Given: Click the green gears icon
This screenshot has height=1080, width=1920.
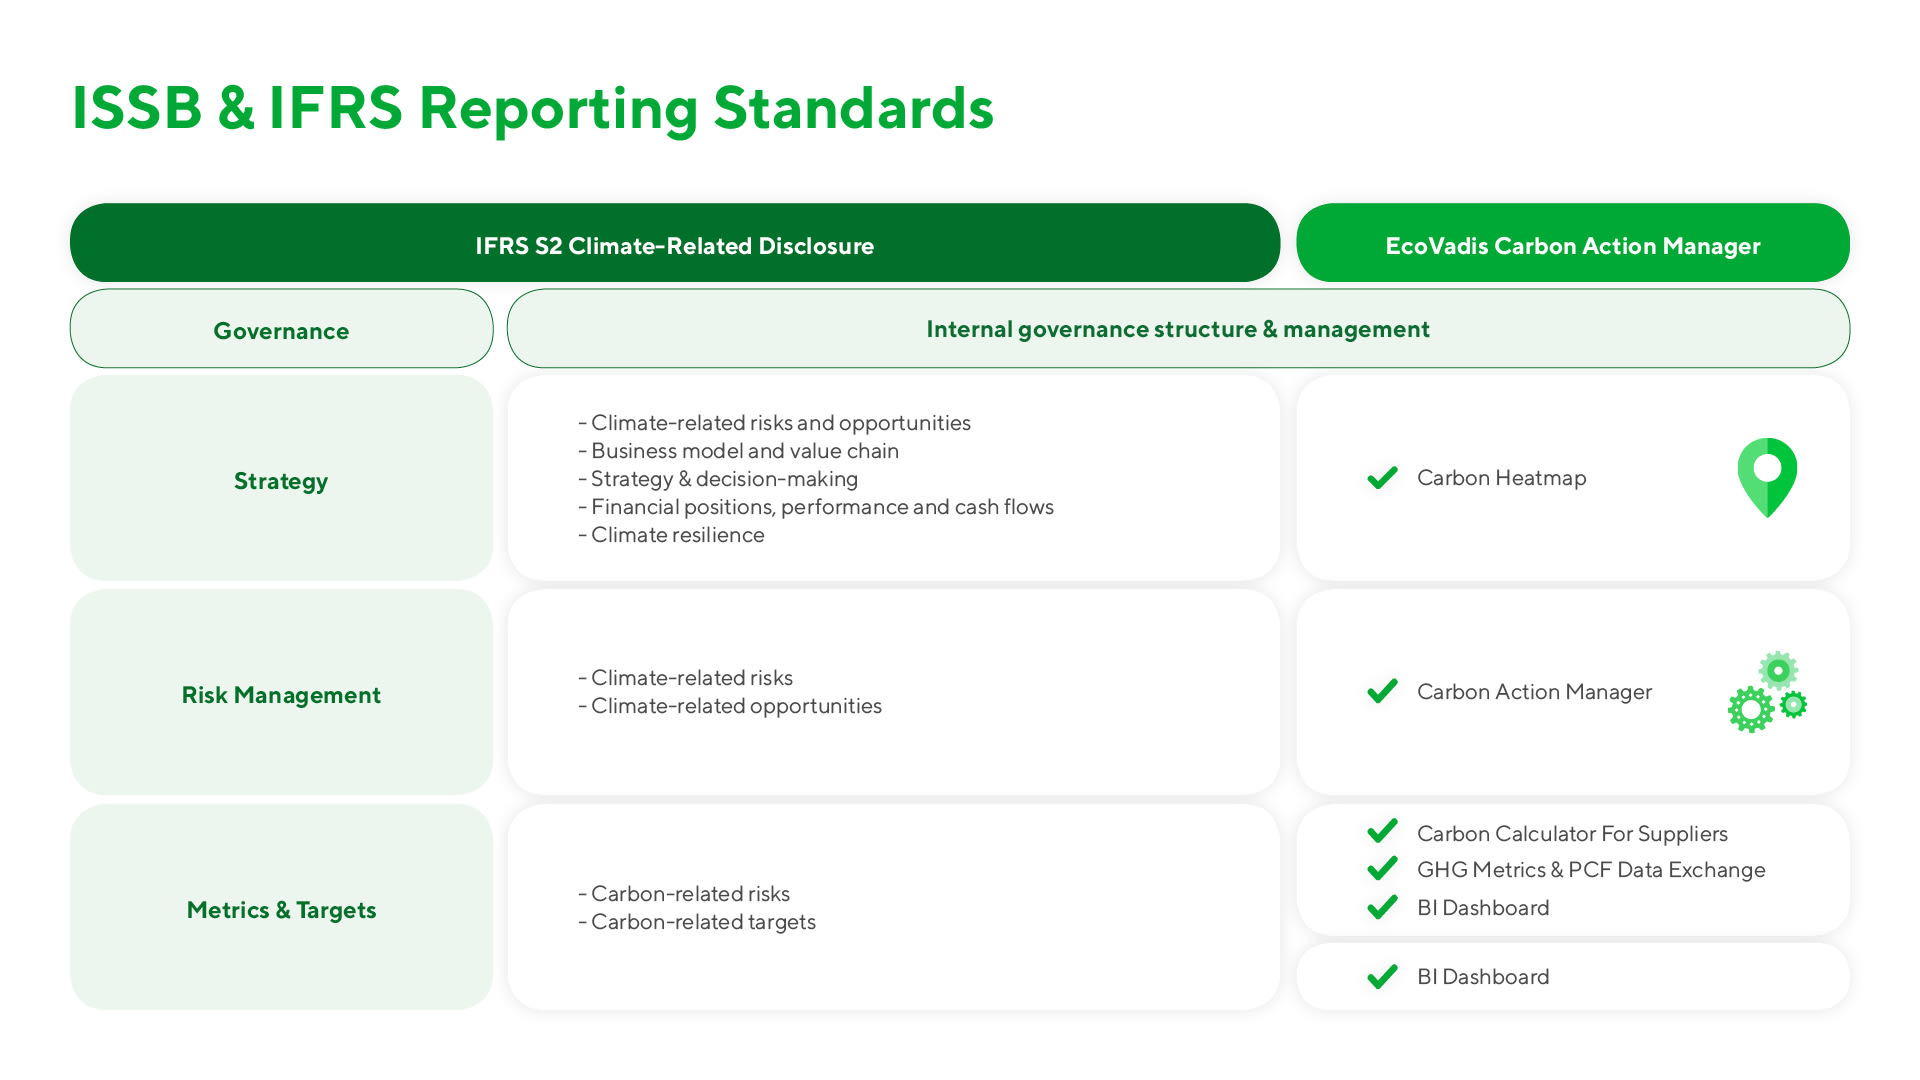Looking at the screenshot, I should coord(1767,692).
